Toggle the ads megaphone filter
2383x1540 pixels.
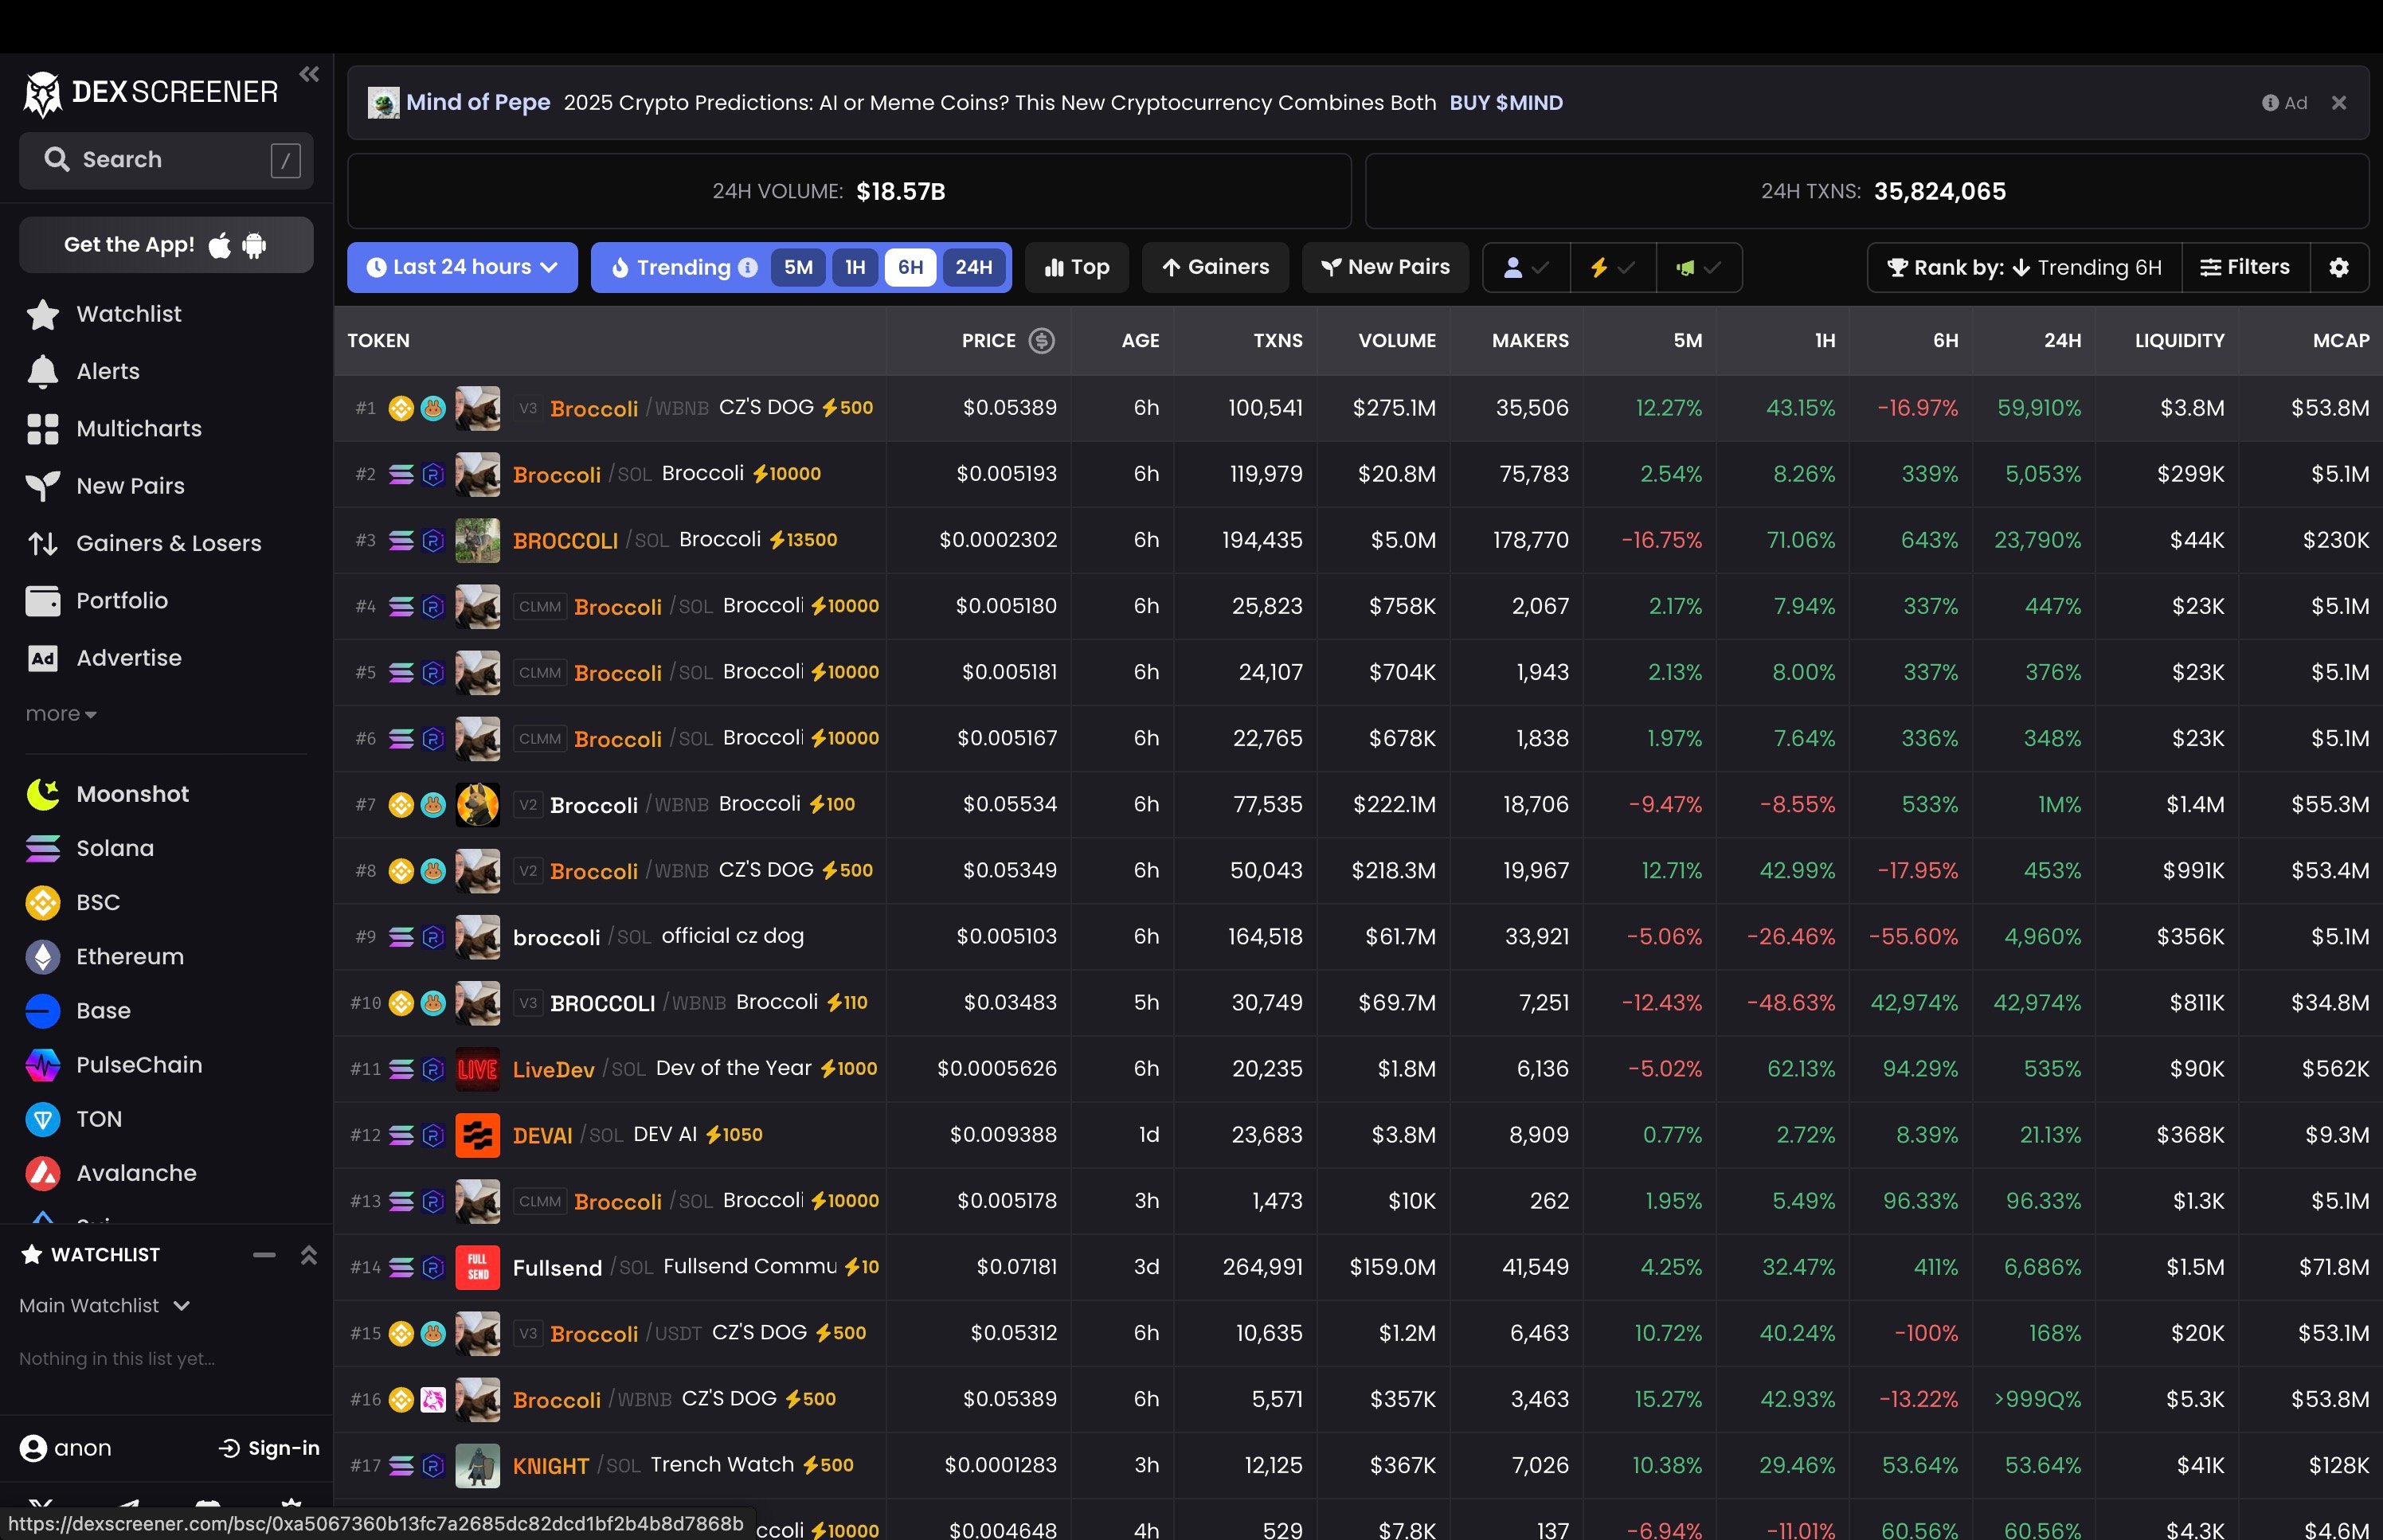coord(1699,267)
